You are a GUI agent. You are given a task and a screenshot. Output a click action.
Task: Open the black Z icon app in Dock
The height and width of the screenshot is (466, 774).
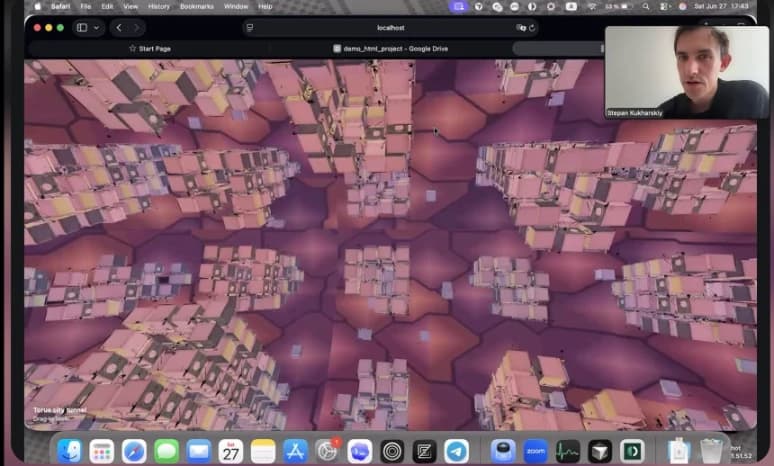[x=424, y=451]
